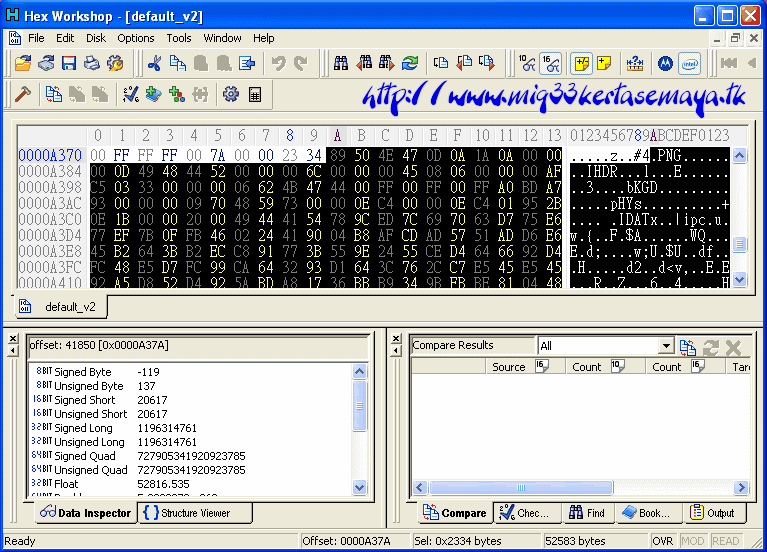This screenshot has height=552, width=767.
Task: Toggle unsigned display (+ note icon)
Action: pyautogui.click(x=605, y=63)
